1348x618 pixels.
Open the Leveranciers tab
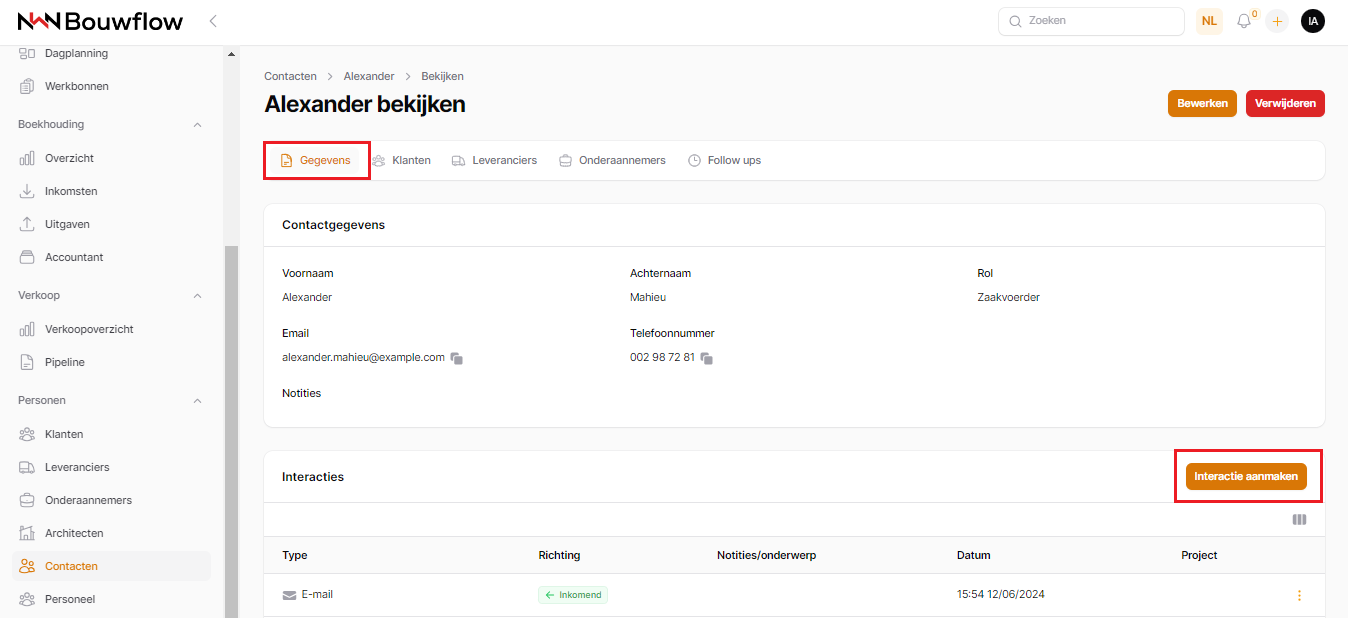[495, 160]
